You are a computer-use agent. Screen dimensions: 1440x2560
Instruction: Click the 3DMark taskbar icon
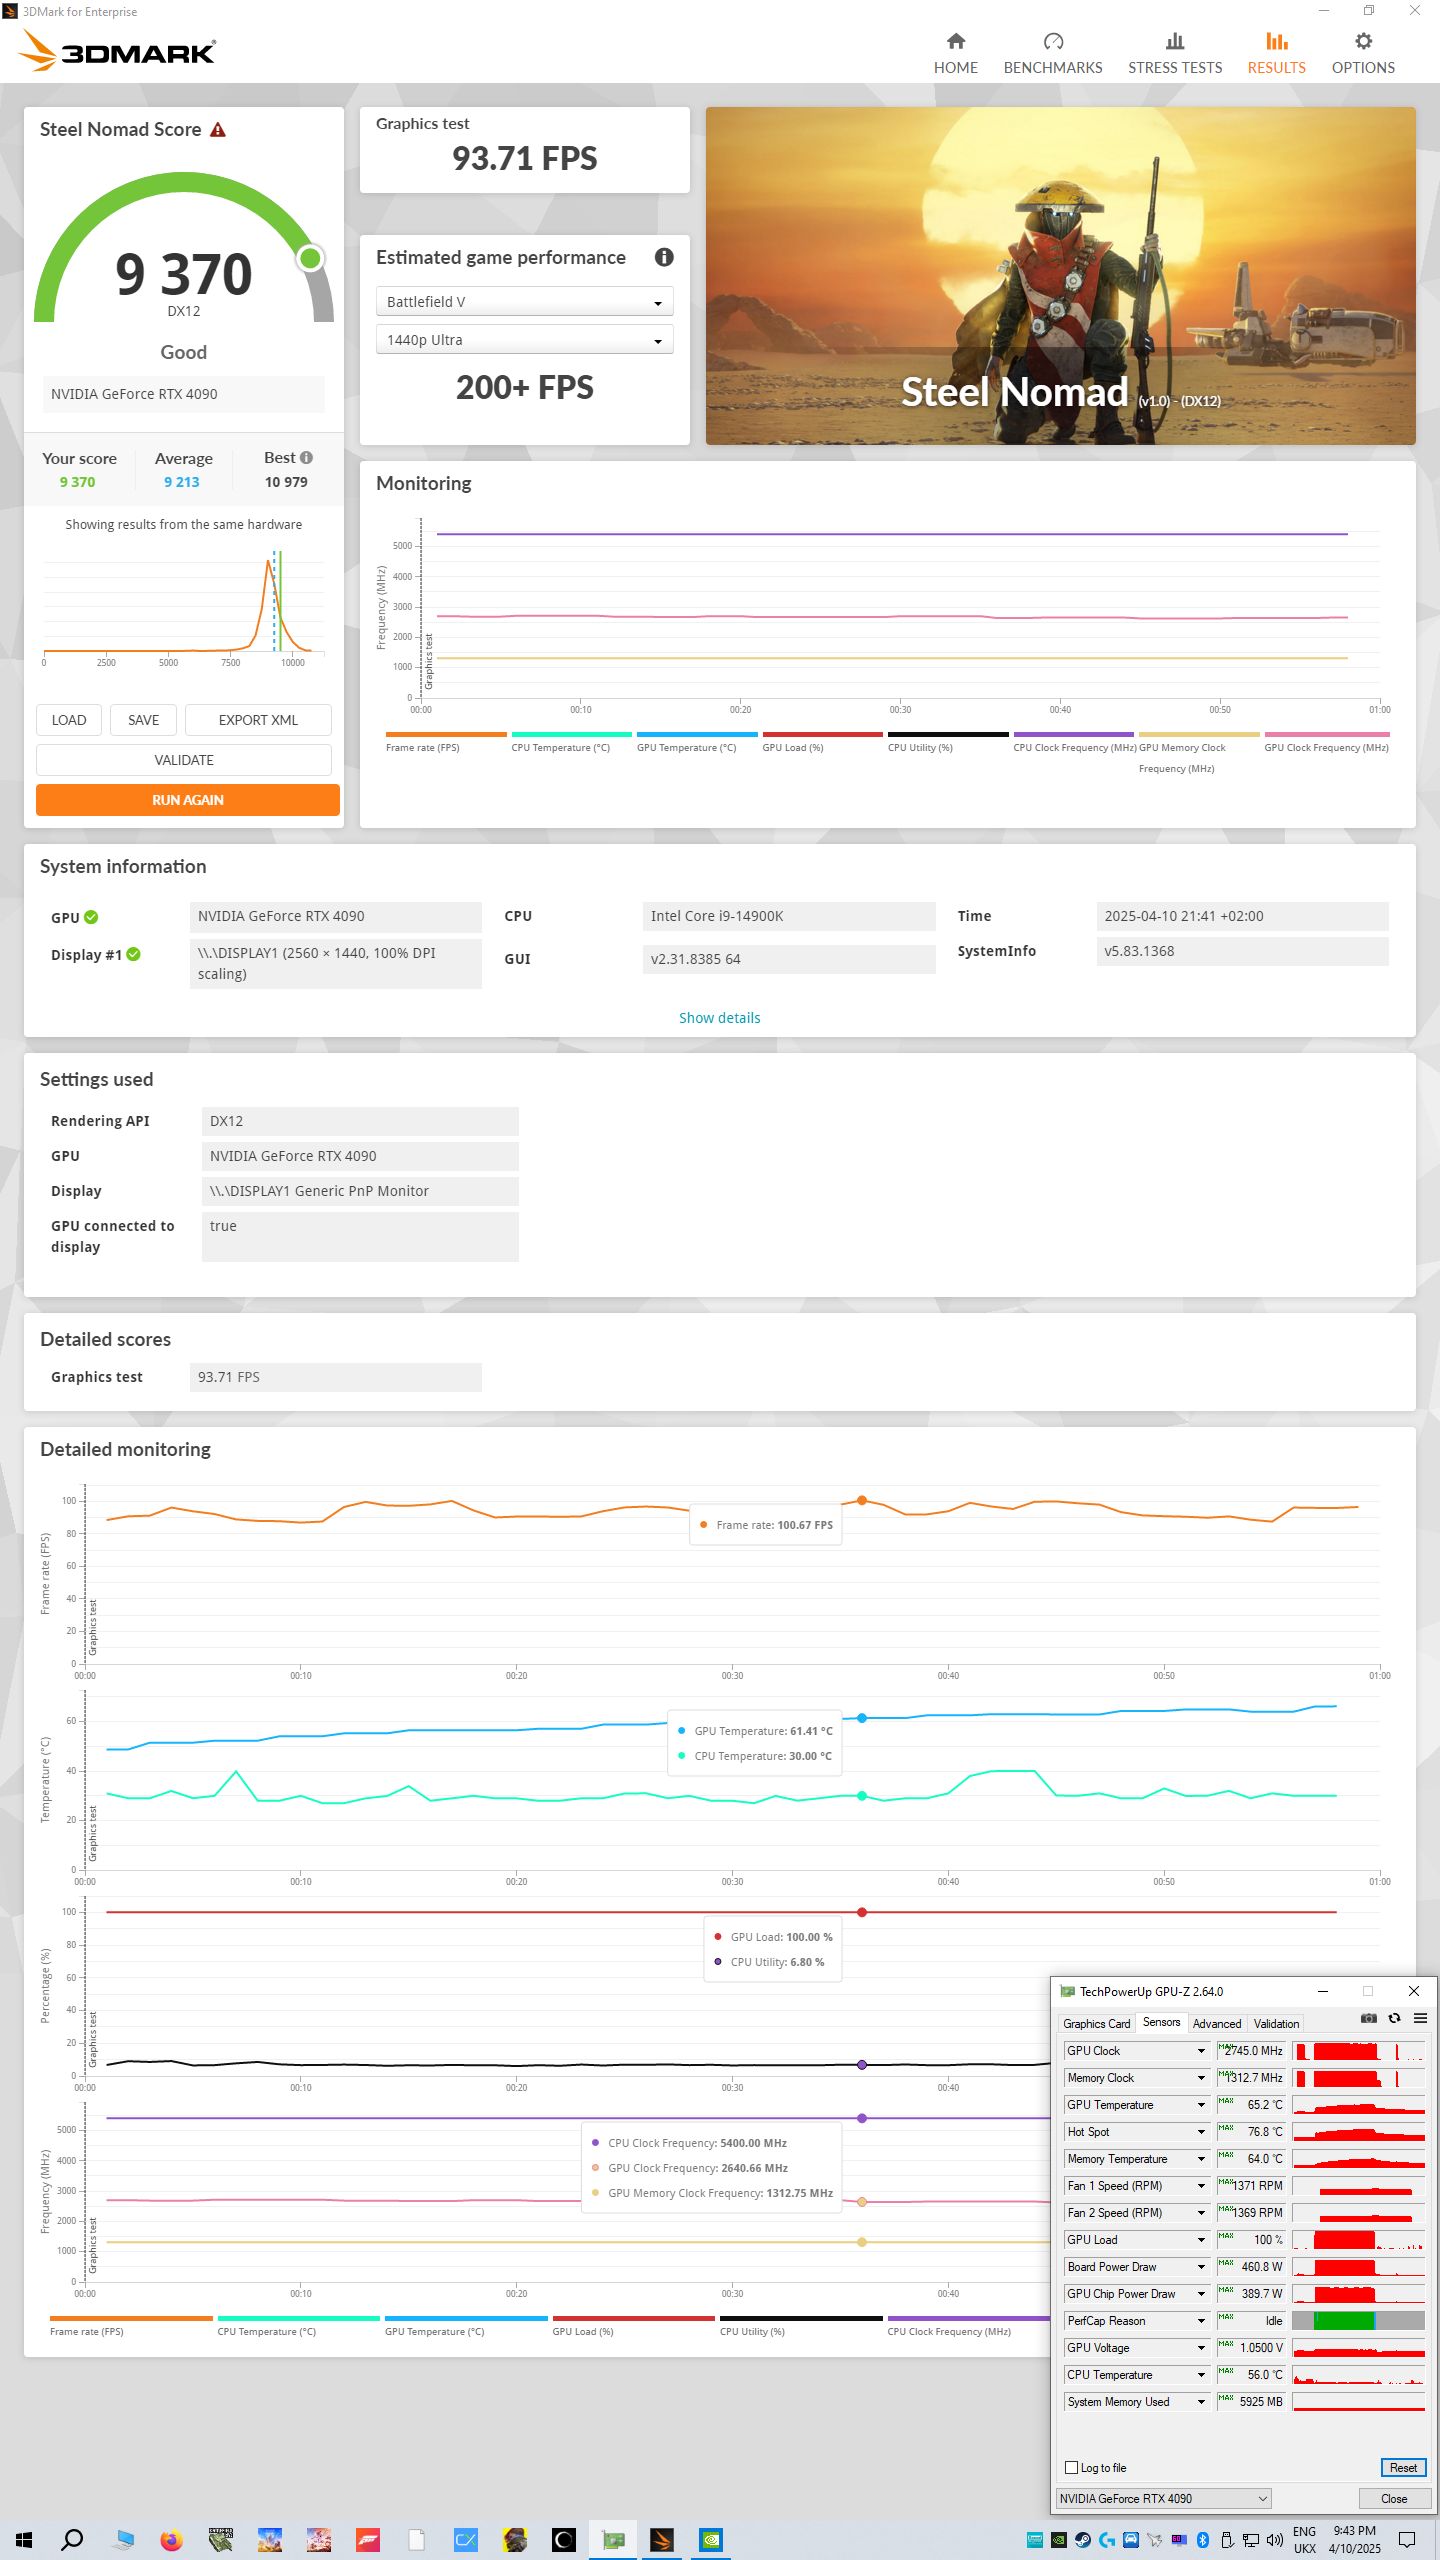(x=661, y=2539)
